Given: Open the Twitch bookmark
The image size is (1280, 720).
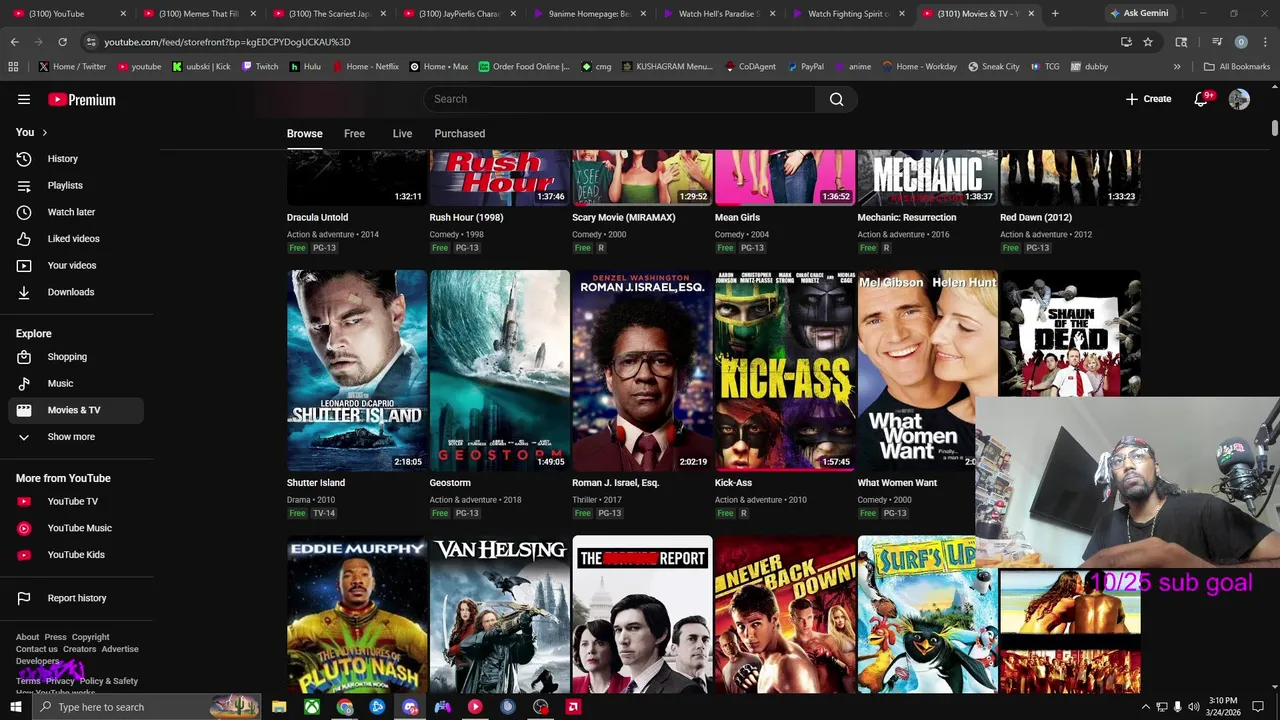Looking at the screenshot, I should [x=259, y=67].
